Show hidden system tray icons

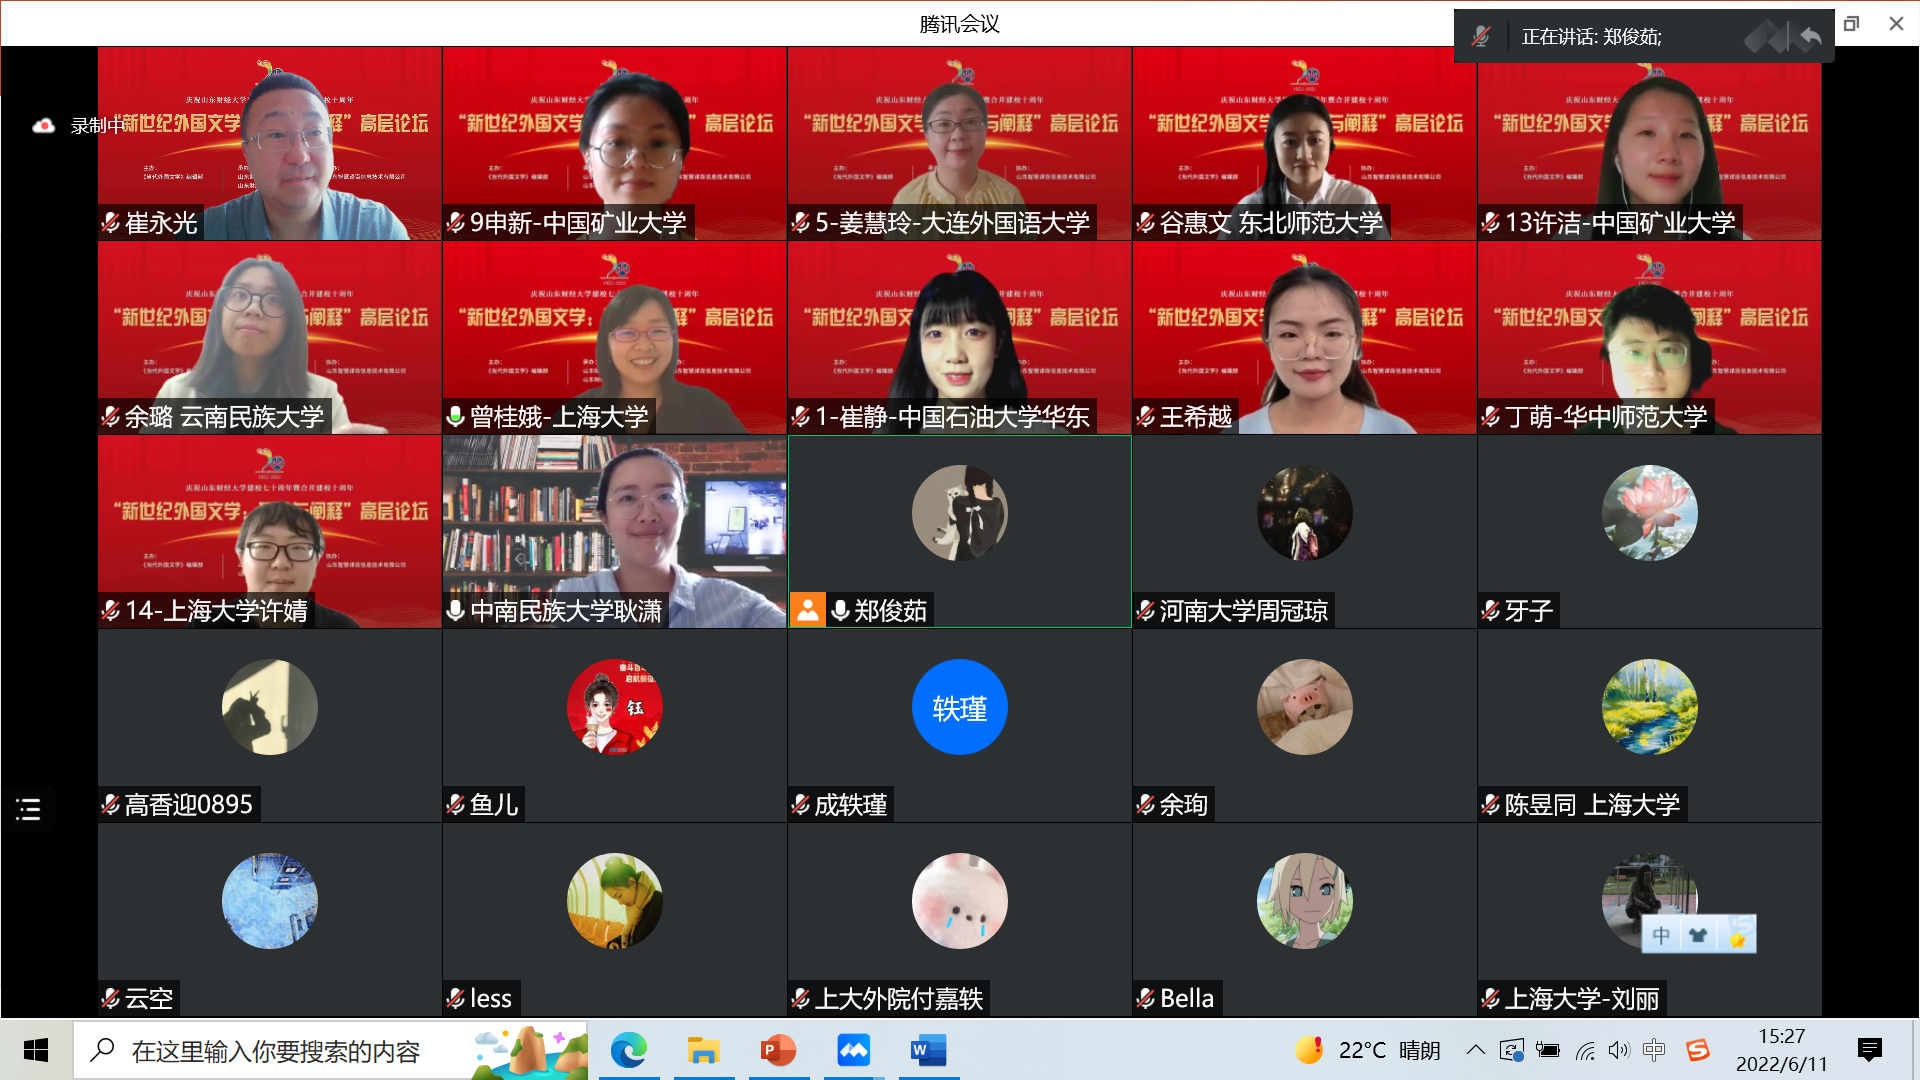click(x=1475, y=1050)
